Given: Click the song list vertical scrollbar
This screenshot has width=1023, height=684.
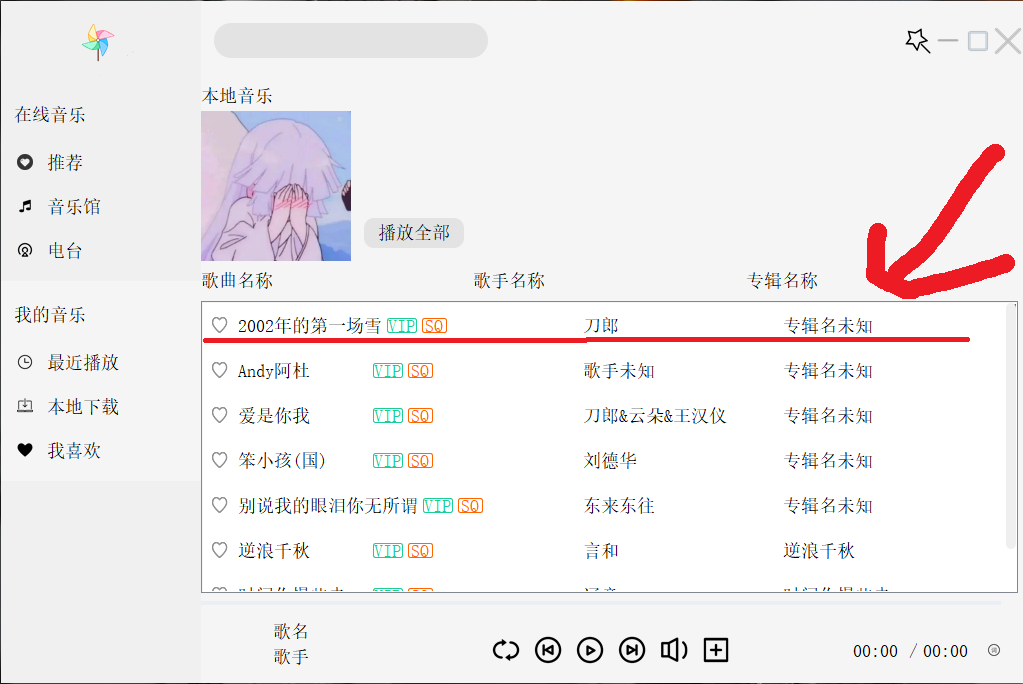Looking at the screenshot, I should click(x=1011, y=427).
